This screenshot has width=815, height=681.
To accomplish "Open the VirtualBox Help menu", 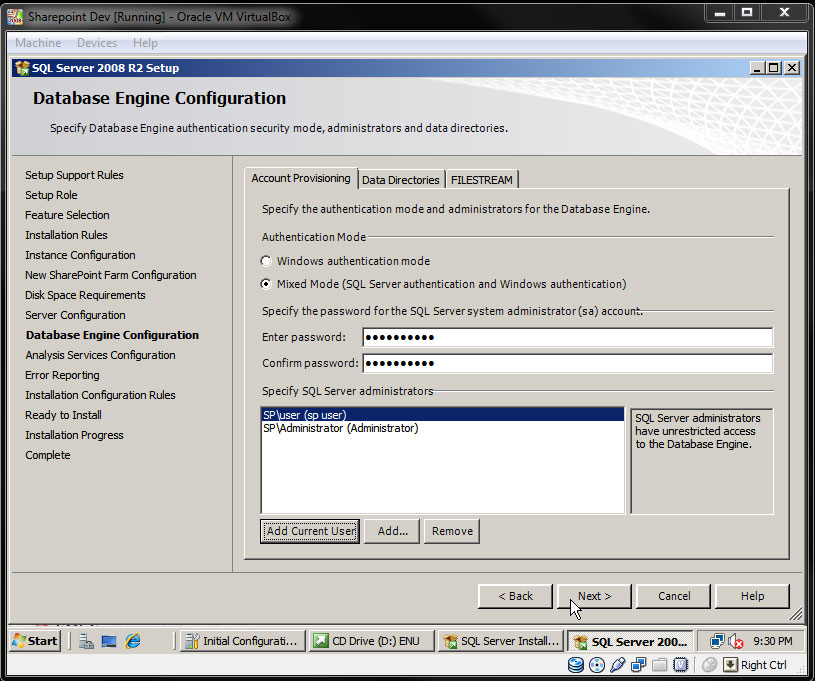I will pos(145,43).
